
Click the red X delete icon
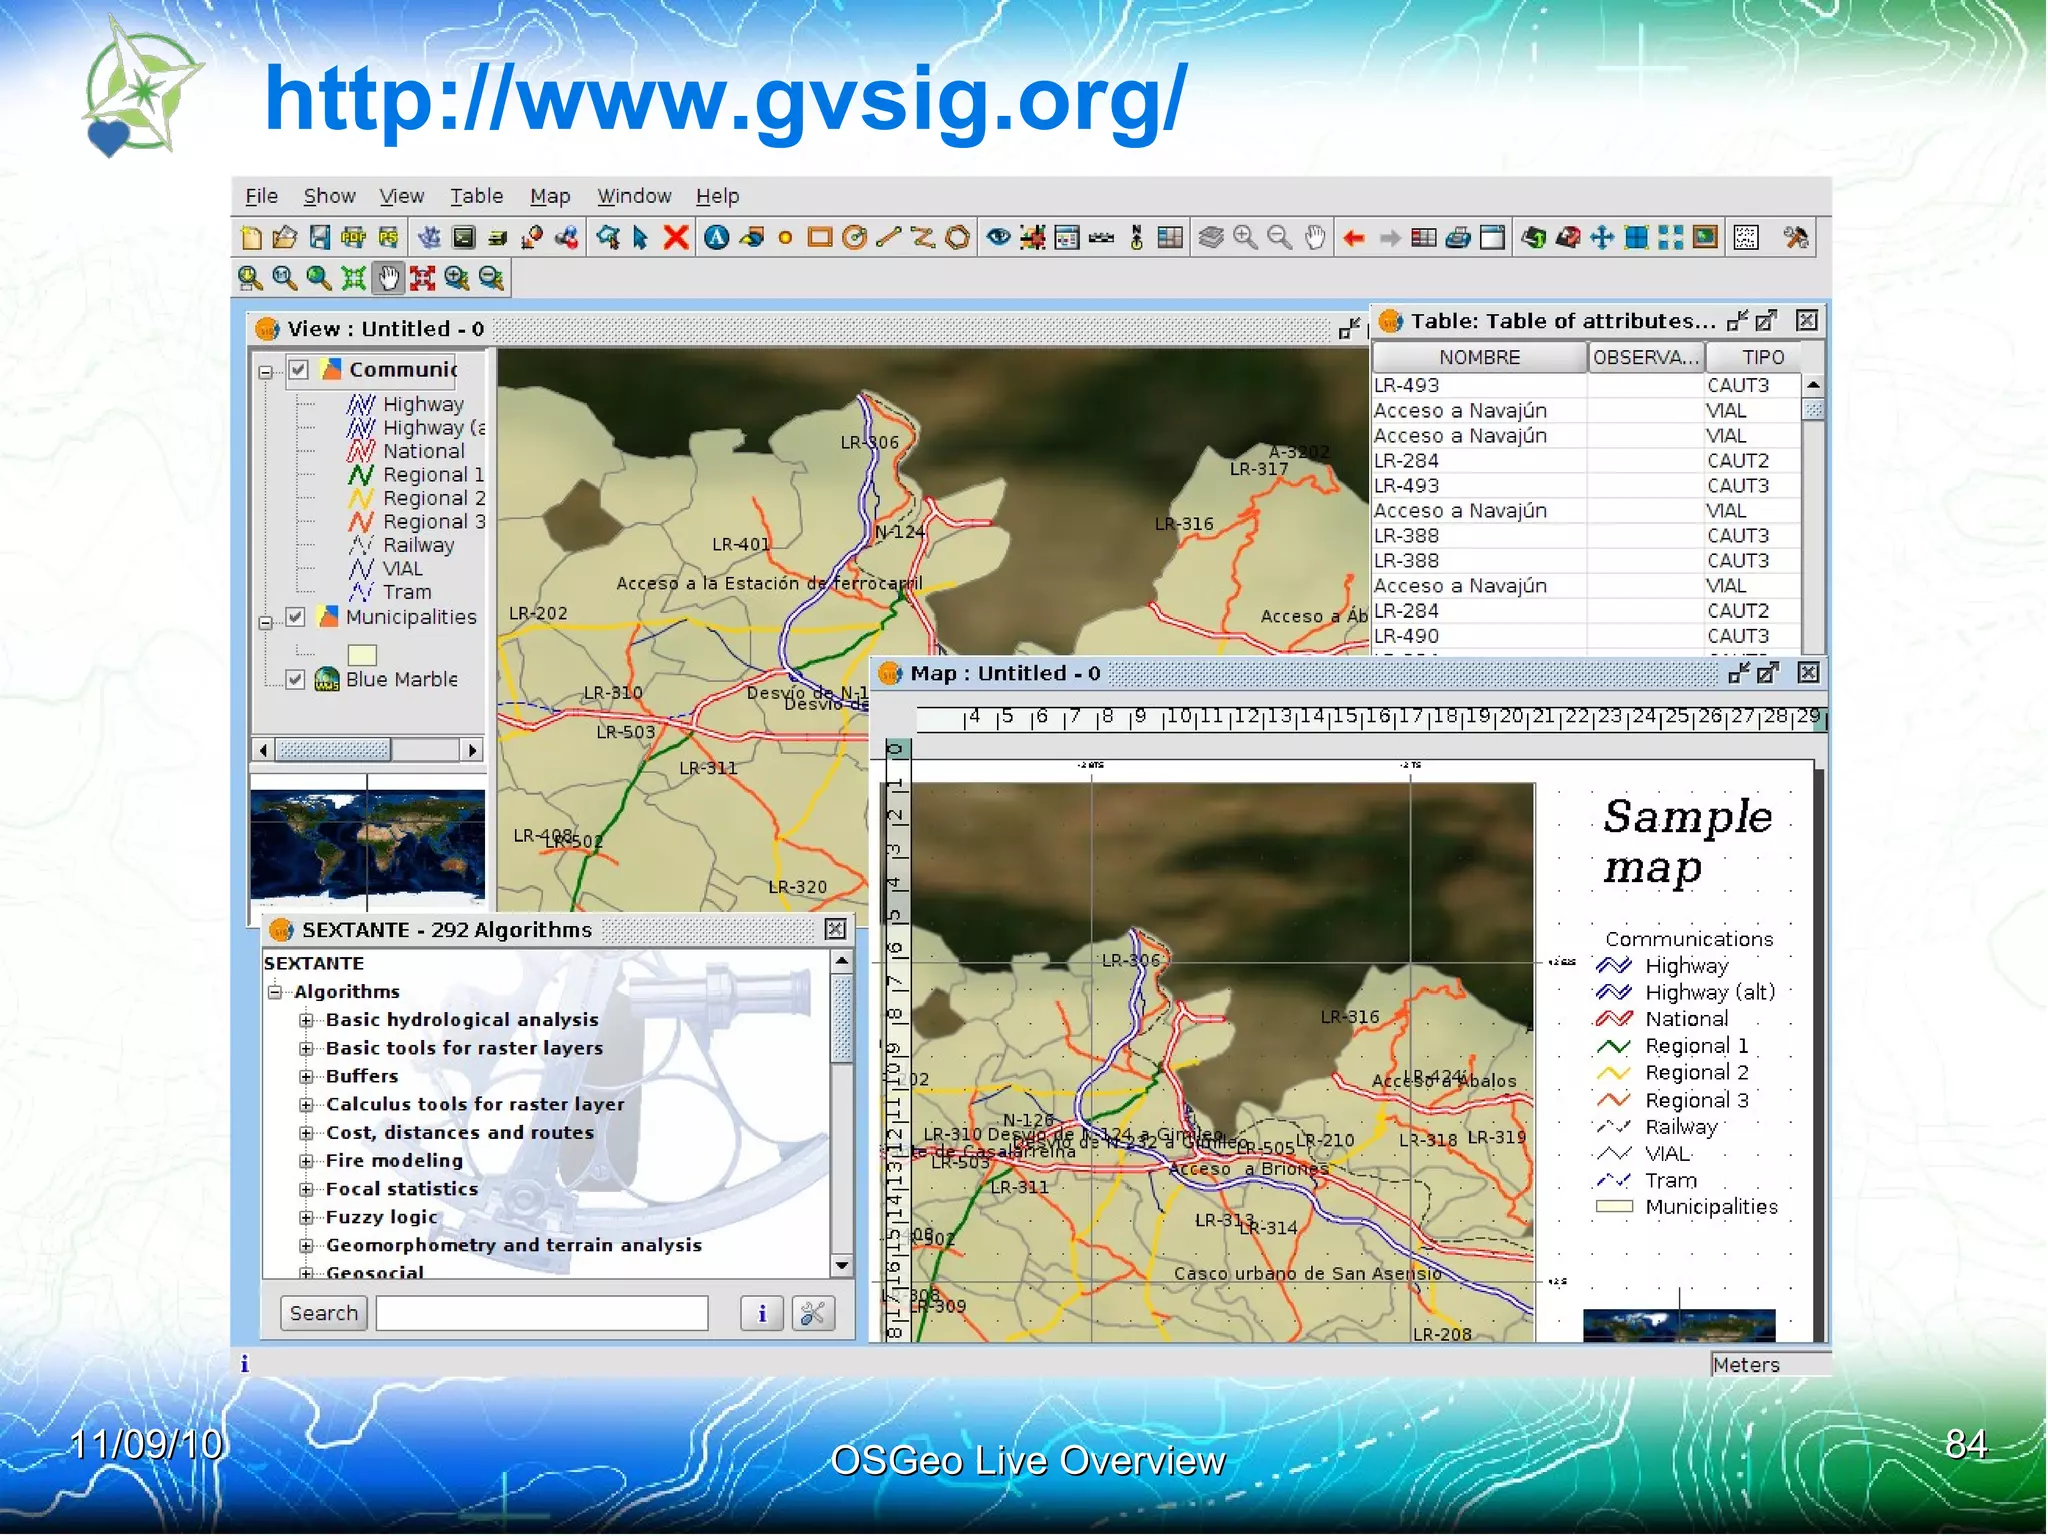click(x=676, y=238)
